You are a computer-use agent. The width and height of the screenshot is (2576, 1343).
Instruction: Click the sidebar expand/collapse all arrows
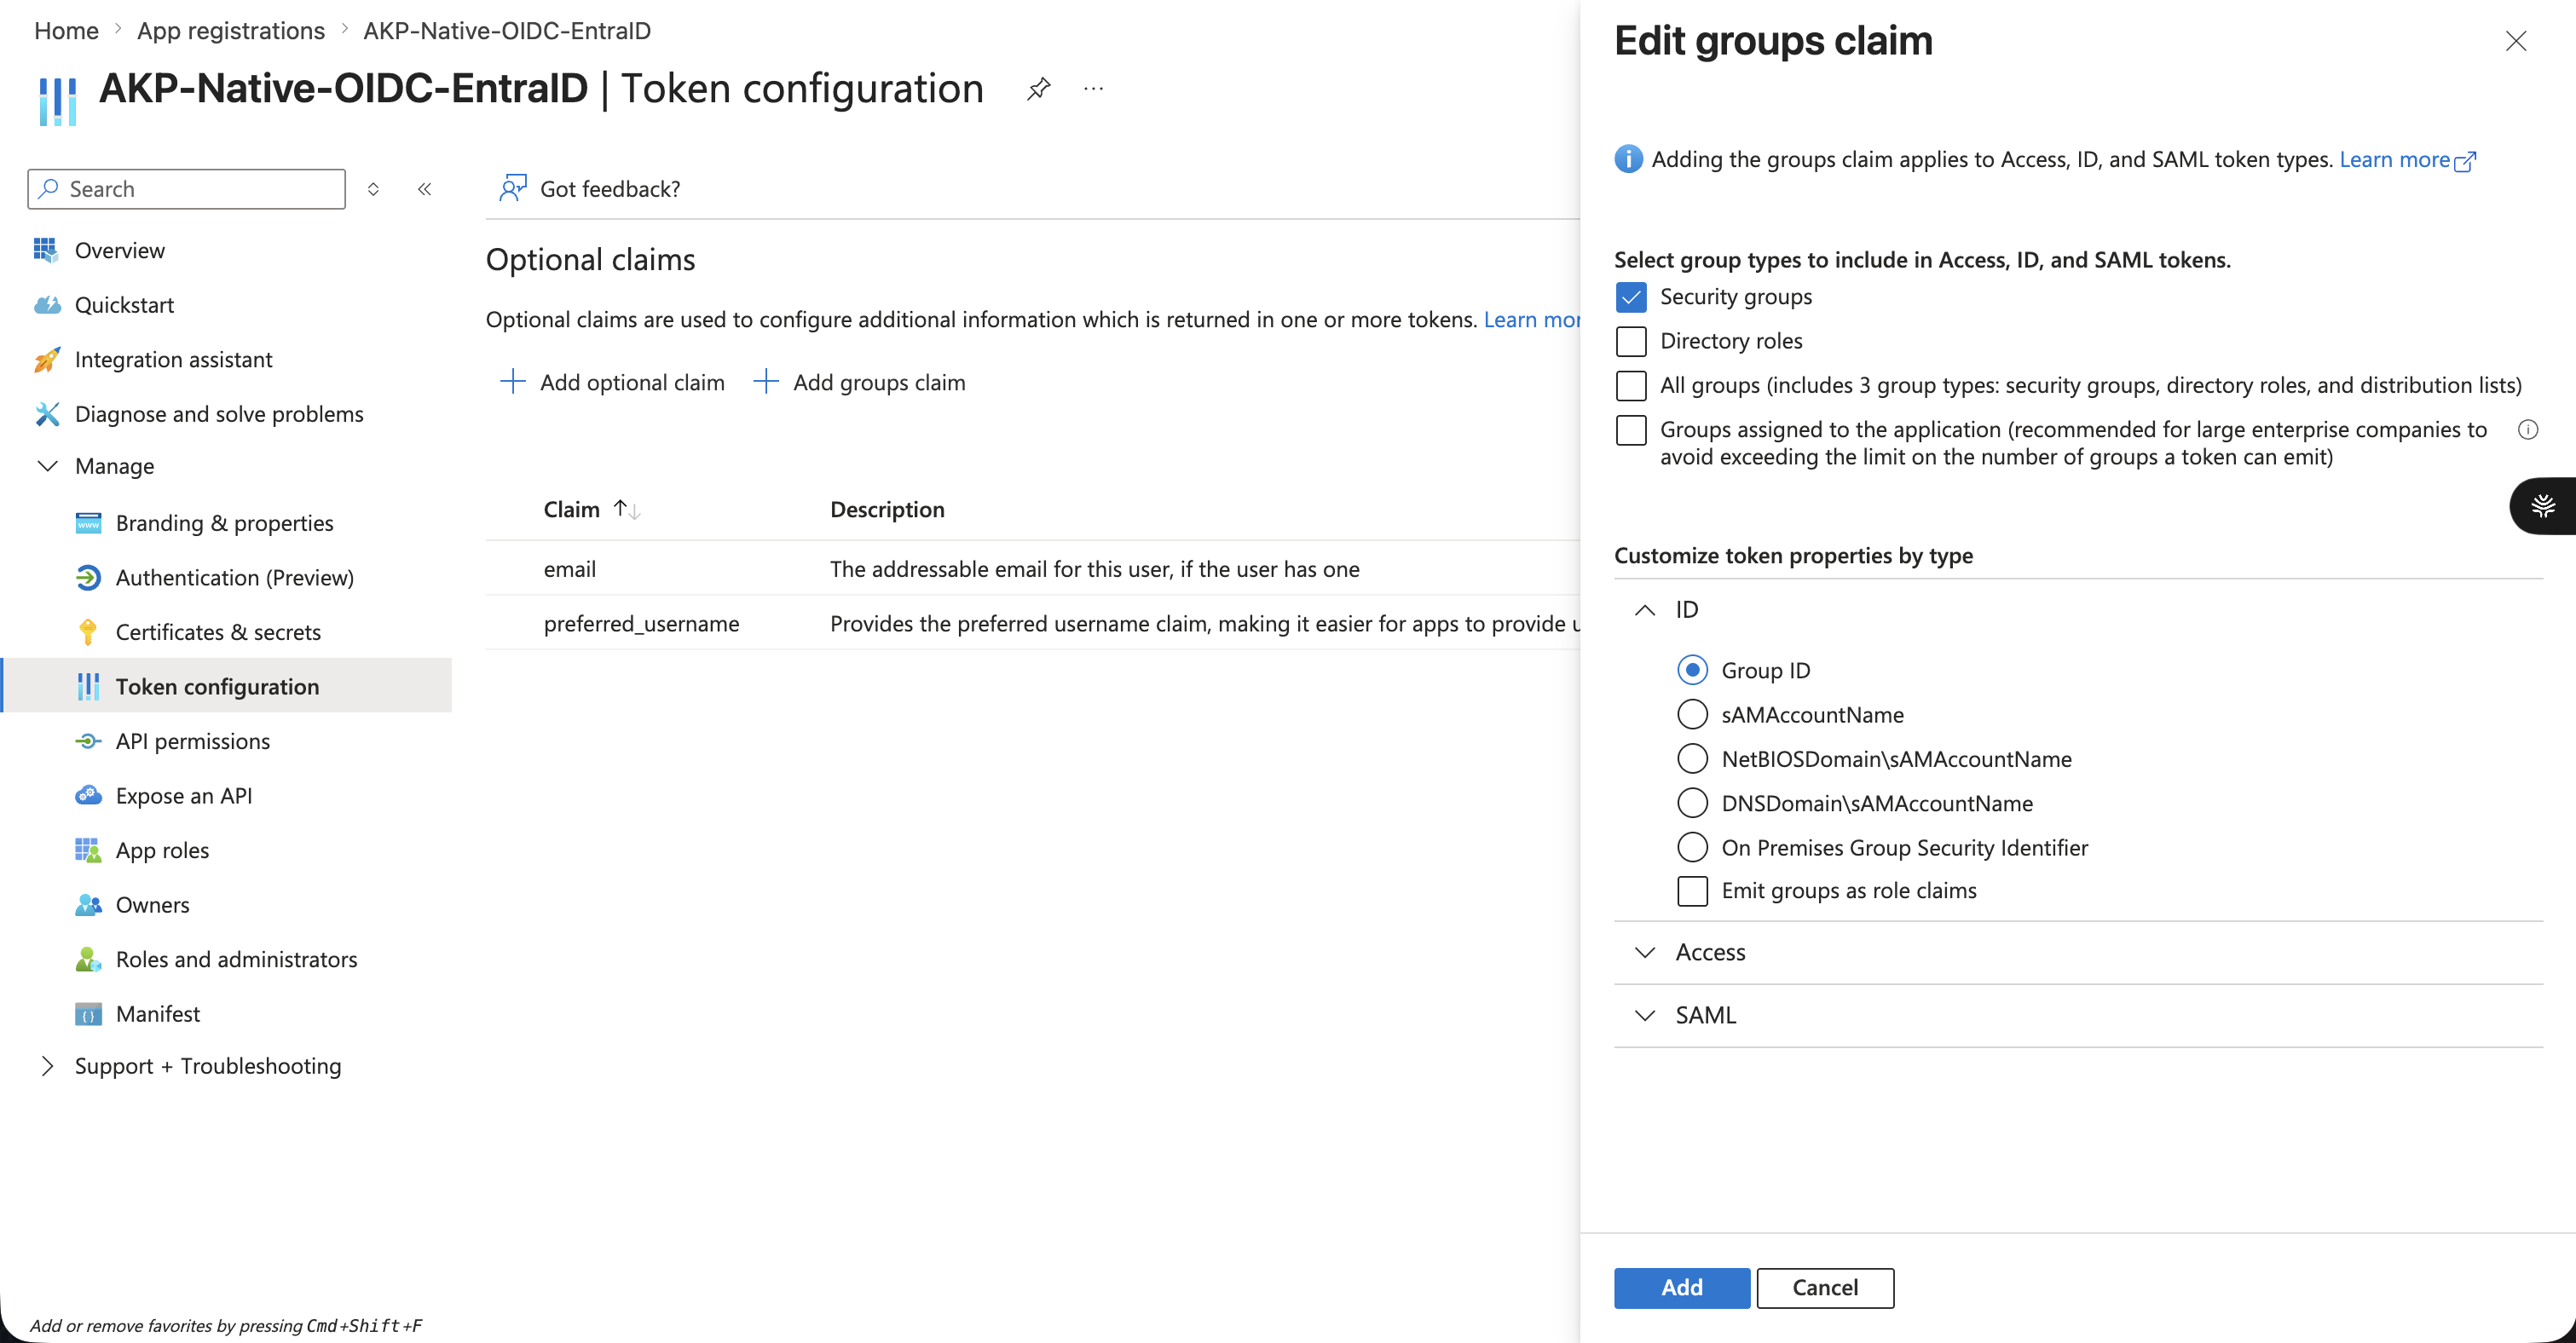coord(373,189)
